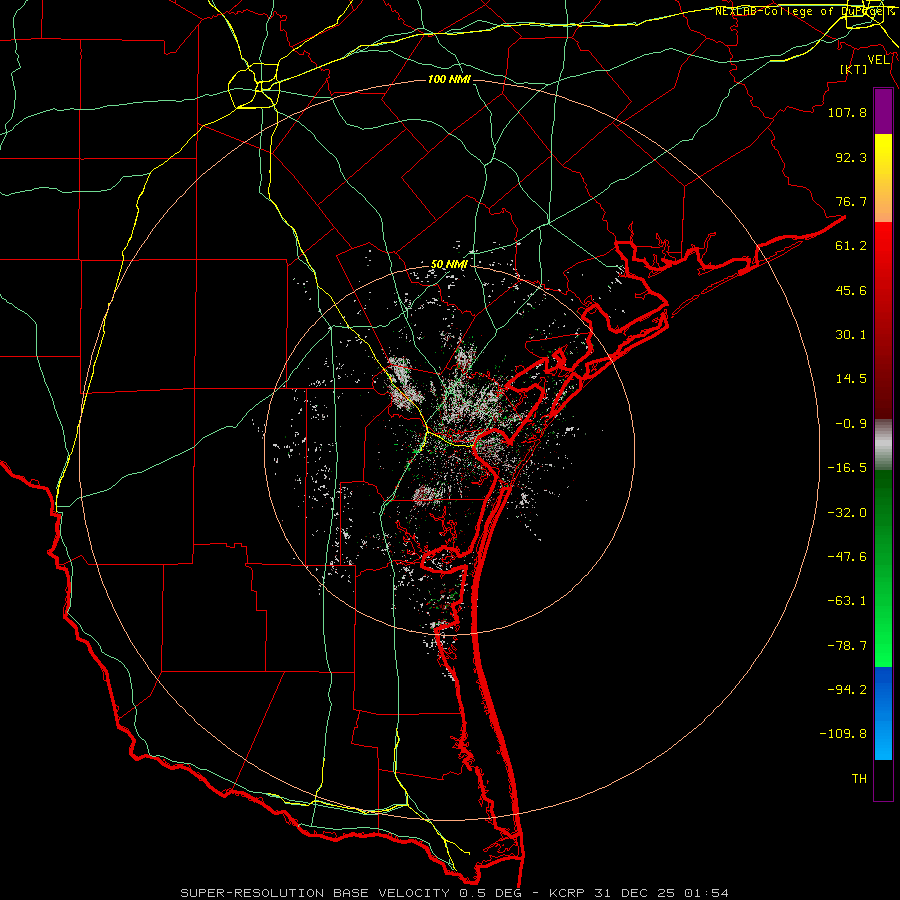Pick the yellow-orange segment of the color bar

(x=883, y=178)
